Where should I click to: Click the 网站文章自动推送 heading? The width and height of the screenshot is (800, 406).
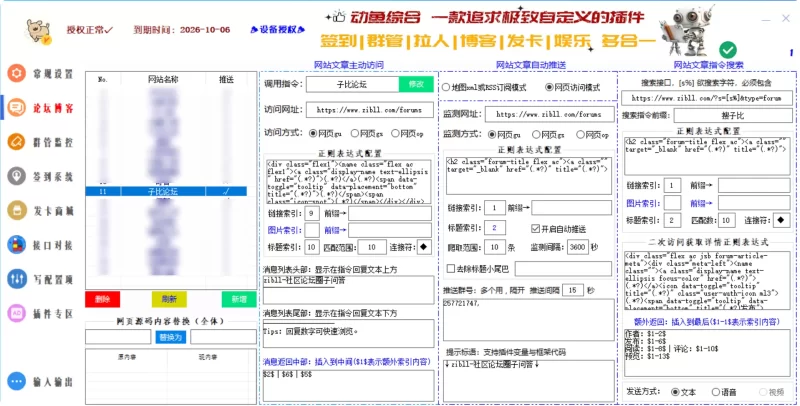(x=531, y=65)
